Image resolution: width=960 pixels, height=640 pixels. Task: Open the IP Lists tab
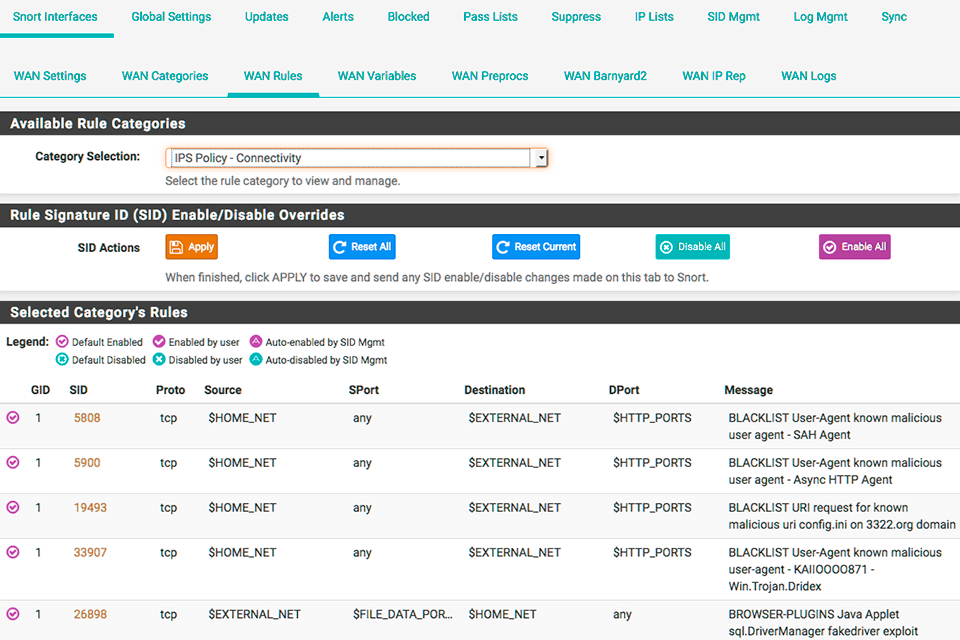[x=654, y=17]
